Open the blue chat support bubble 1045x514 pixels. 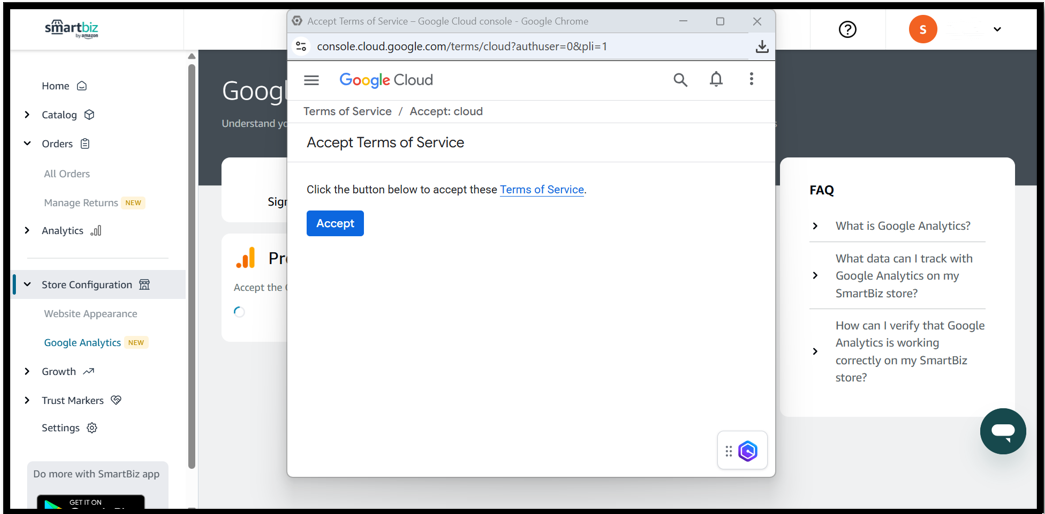[1003, 431]
